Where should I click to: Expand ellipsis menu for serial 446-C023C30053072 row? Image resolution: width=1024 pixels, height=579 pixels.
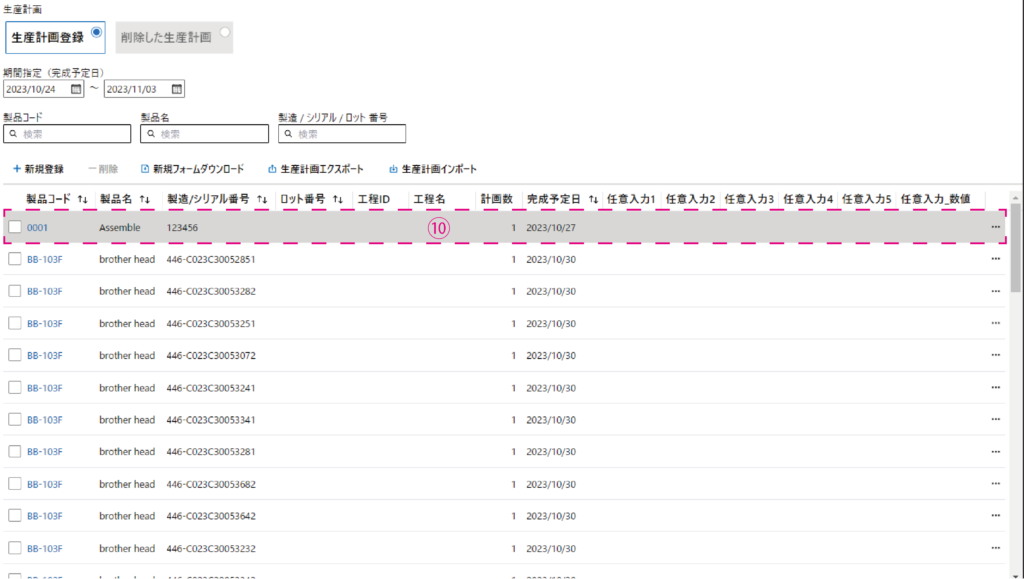(995, 356)
